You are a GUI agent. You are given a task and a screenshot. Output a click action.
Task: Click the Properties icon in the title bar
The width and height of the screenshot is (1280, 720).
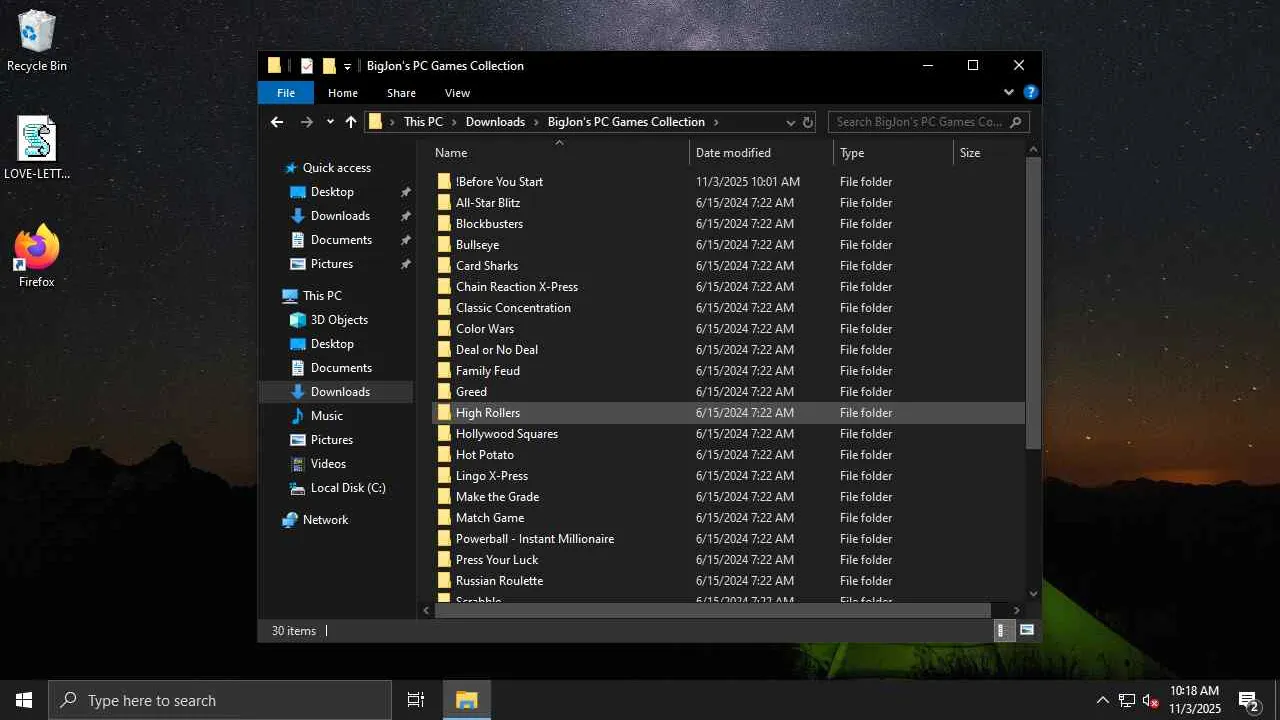(x=307, y=66)
